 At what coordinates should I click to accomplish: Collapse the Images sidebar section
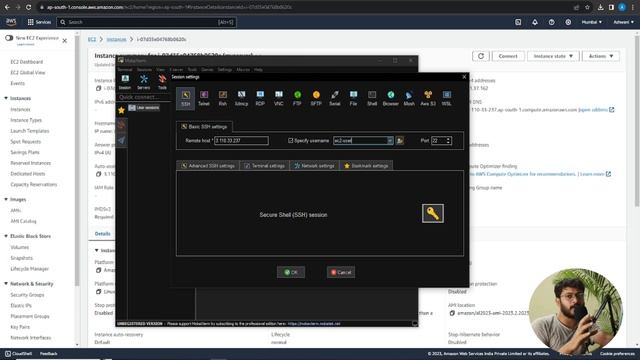click(x=6, y=200)
